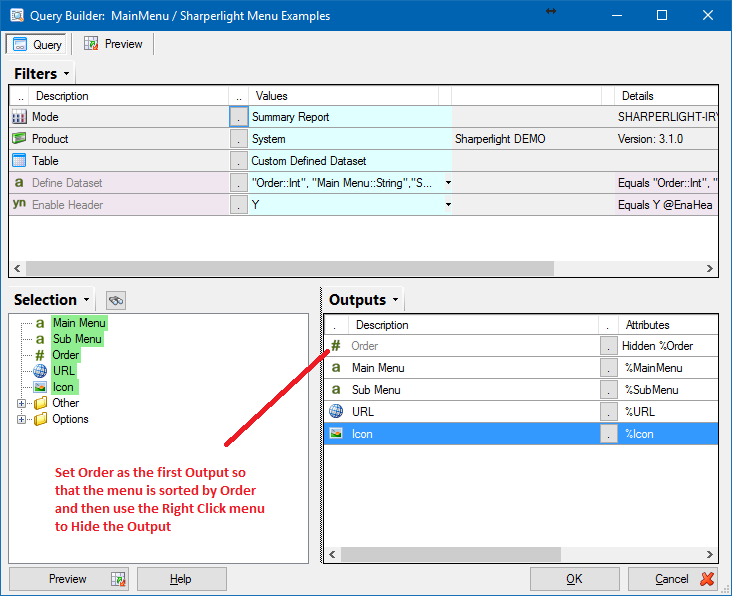Click the Options folder icon
Screen dimensions: 732x596
coord(41,419)
